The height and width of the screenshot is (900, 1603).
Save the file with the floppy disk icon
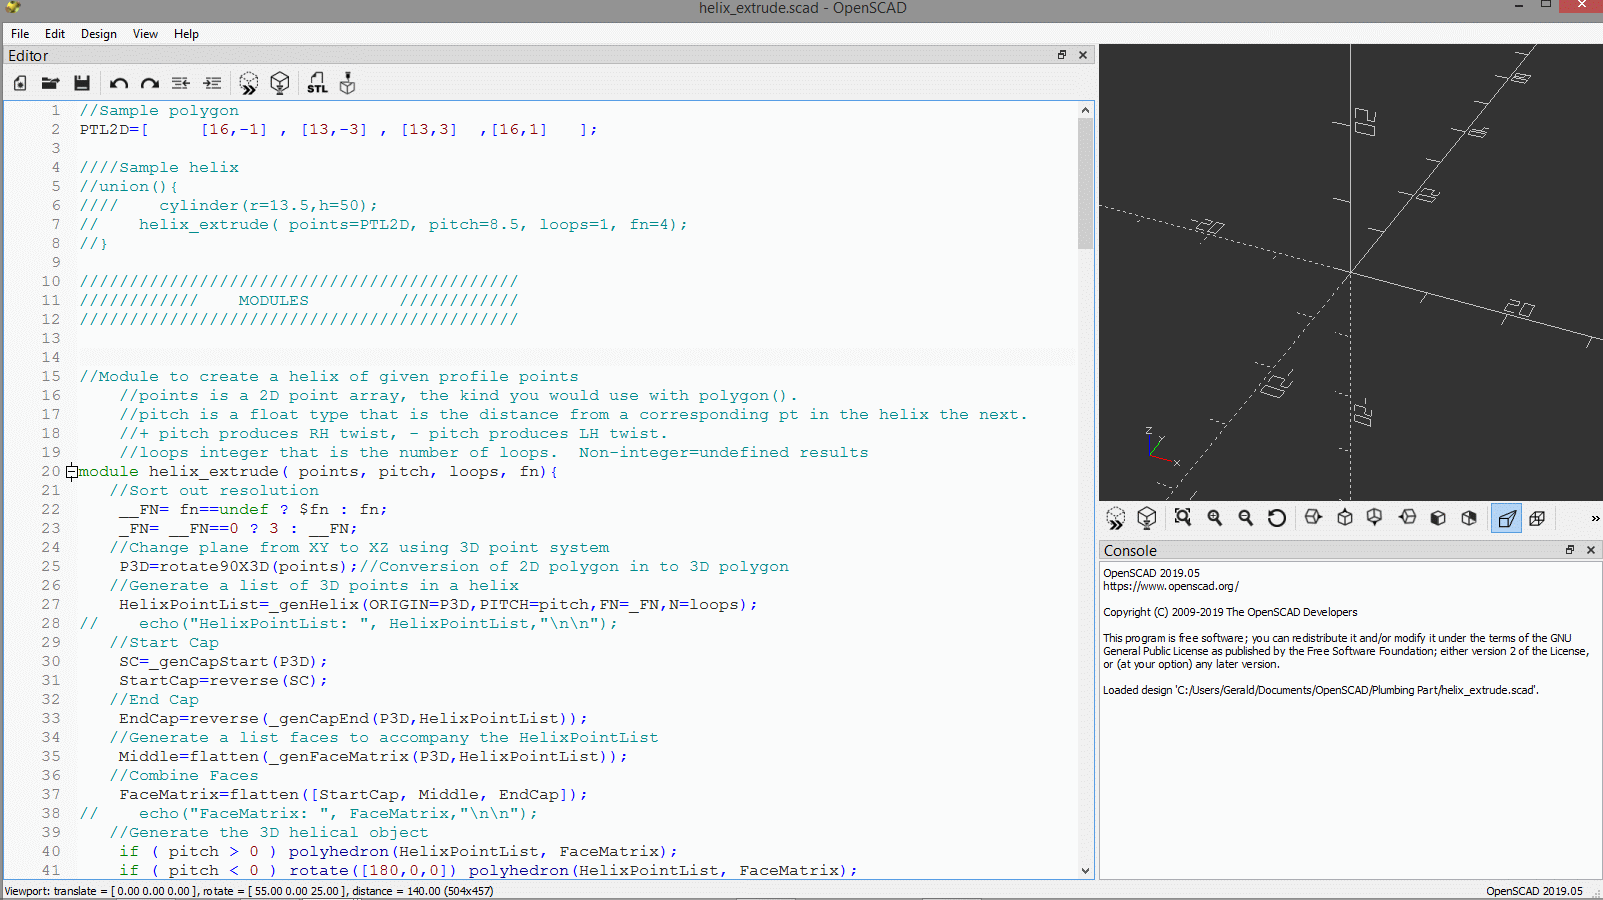[82, 84]
